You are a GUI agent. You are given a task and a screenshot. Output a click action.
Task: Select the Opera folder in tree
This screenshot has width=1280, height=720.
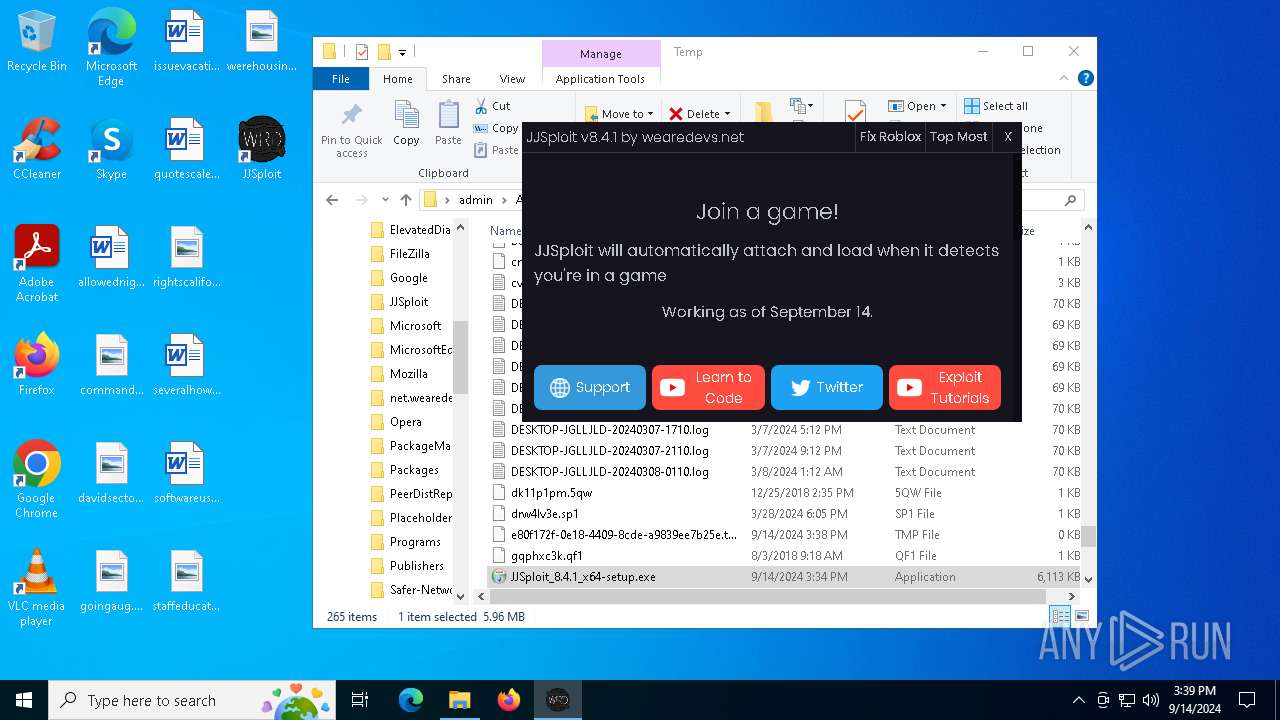click(x=405, y=422)
